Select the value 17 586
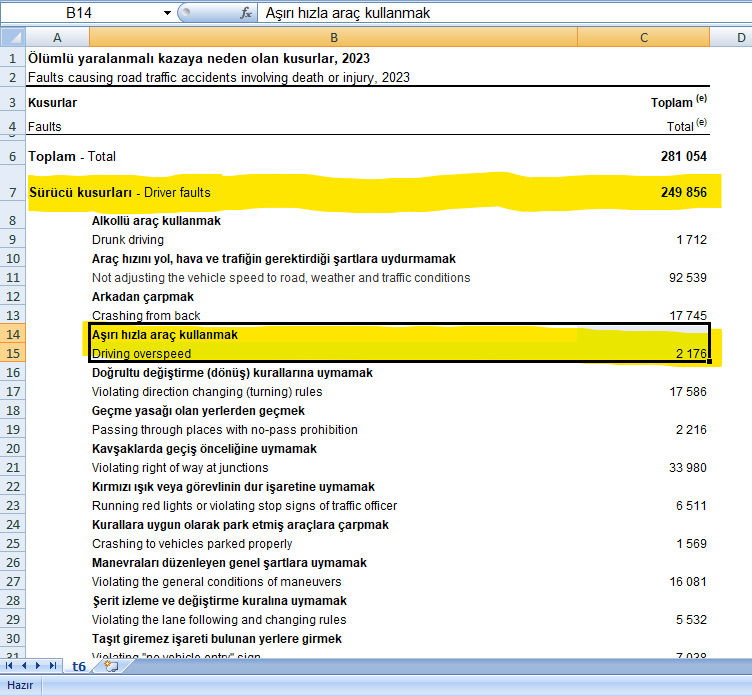This screenshot has height=696, width=752. tap(687, 391)
